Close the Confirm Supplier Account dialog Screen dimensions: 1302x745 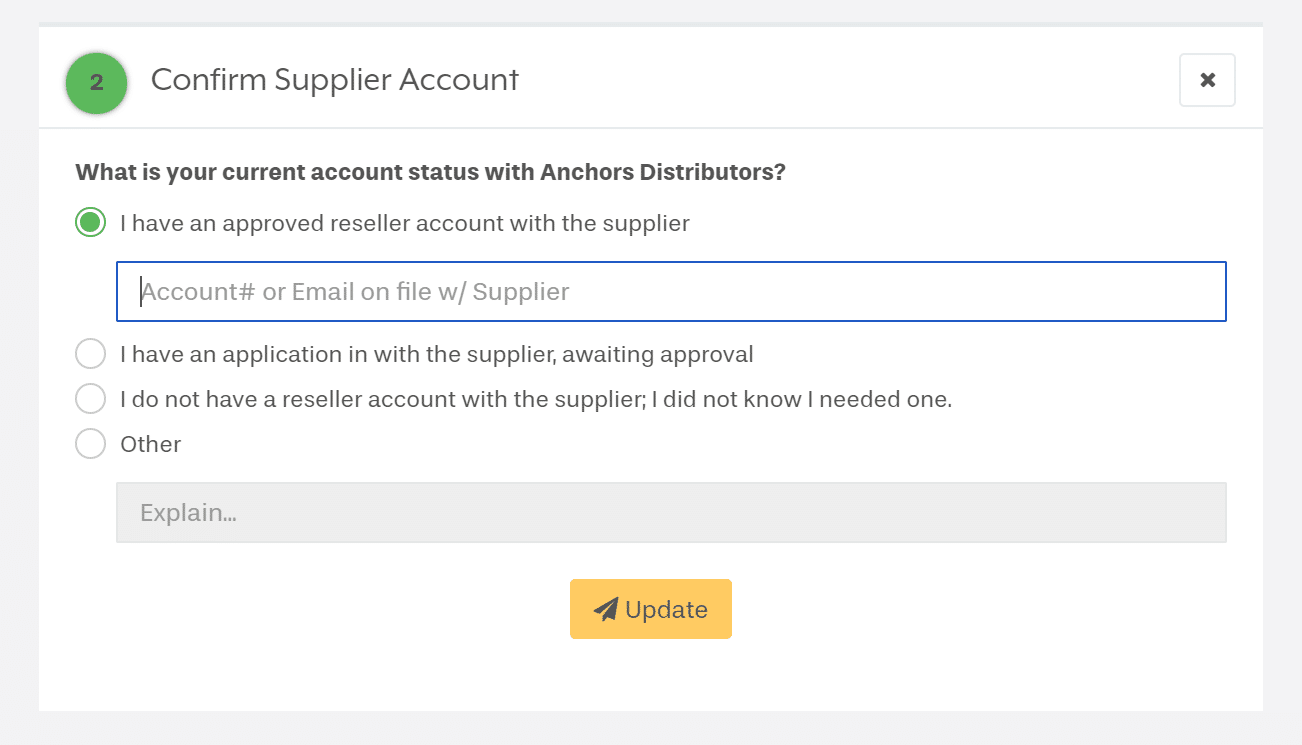pos(1207,80)
